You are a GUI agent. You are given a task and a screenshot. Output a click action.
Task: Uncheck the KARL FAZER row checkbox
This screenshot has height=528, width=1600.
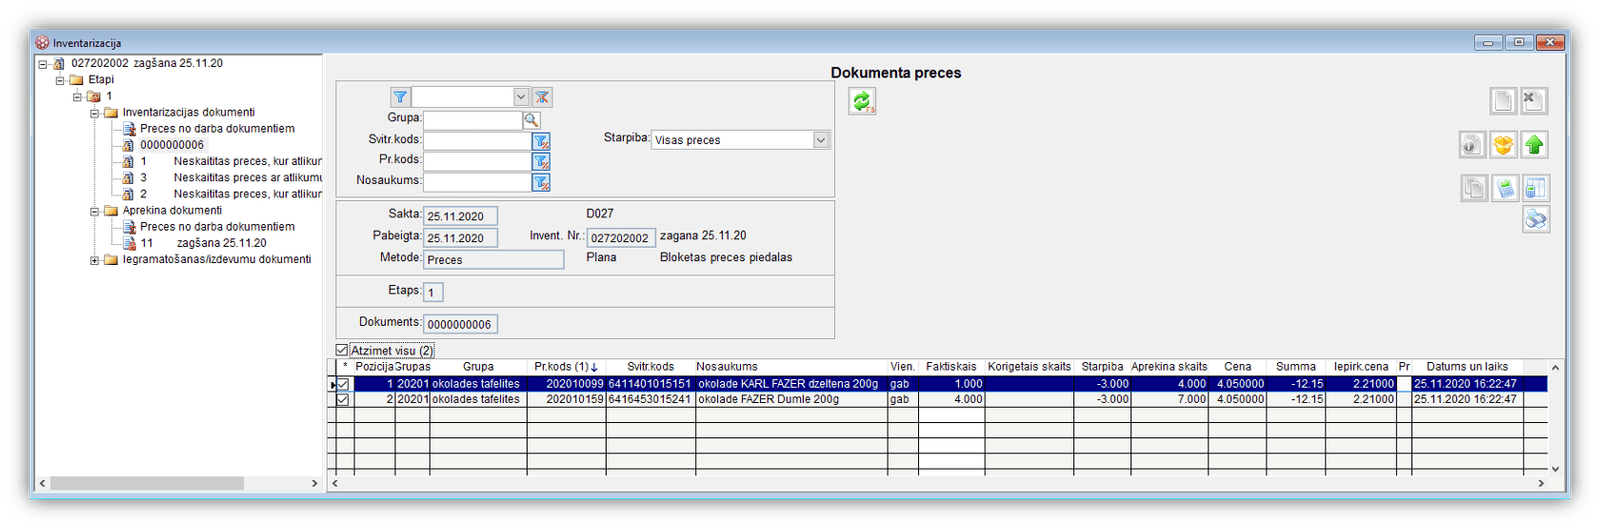click(343, 384)
